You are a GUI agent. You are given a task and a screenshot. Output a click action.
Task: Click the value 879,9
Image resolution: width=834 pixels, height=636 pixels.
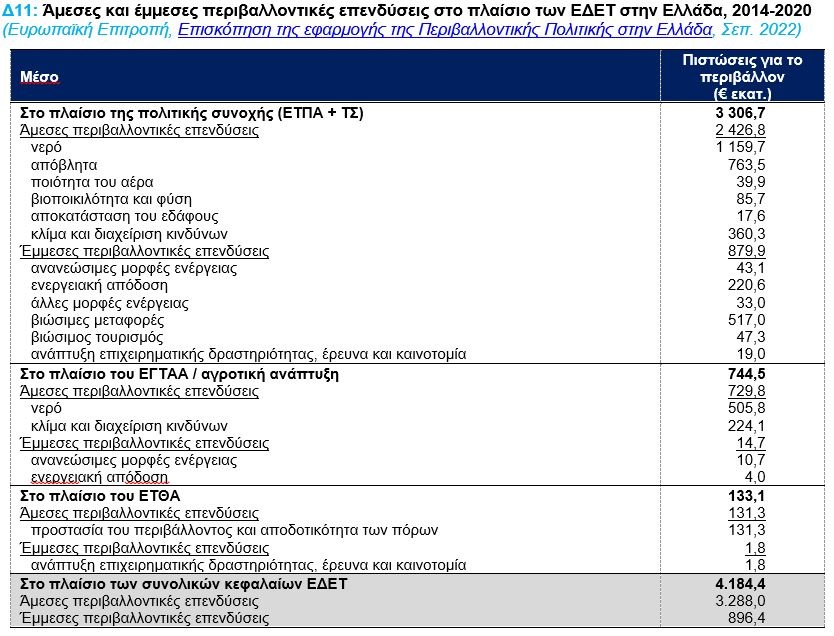click(x=747, y=250)
